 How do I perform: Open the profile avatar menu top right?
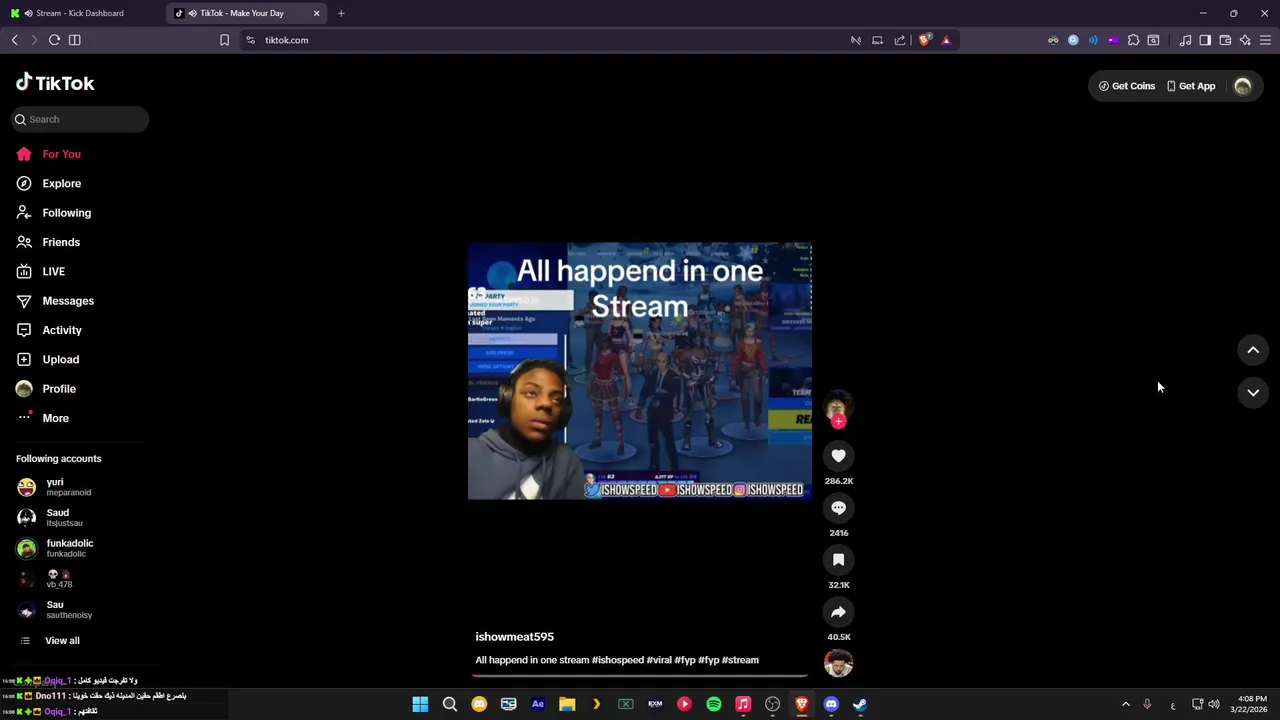(1243, 86)
